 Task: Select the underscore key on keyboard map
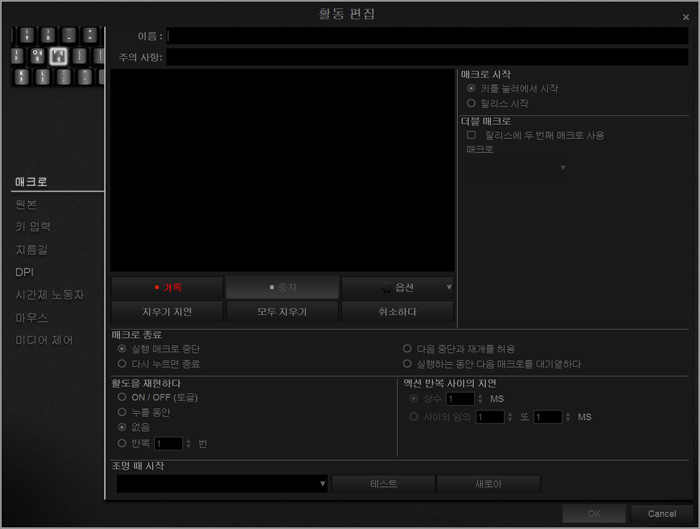(x=69, y=35)
